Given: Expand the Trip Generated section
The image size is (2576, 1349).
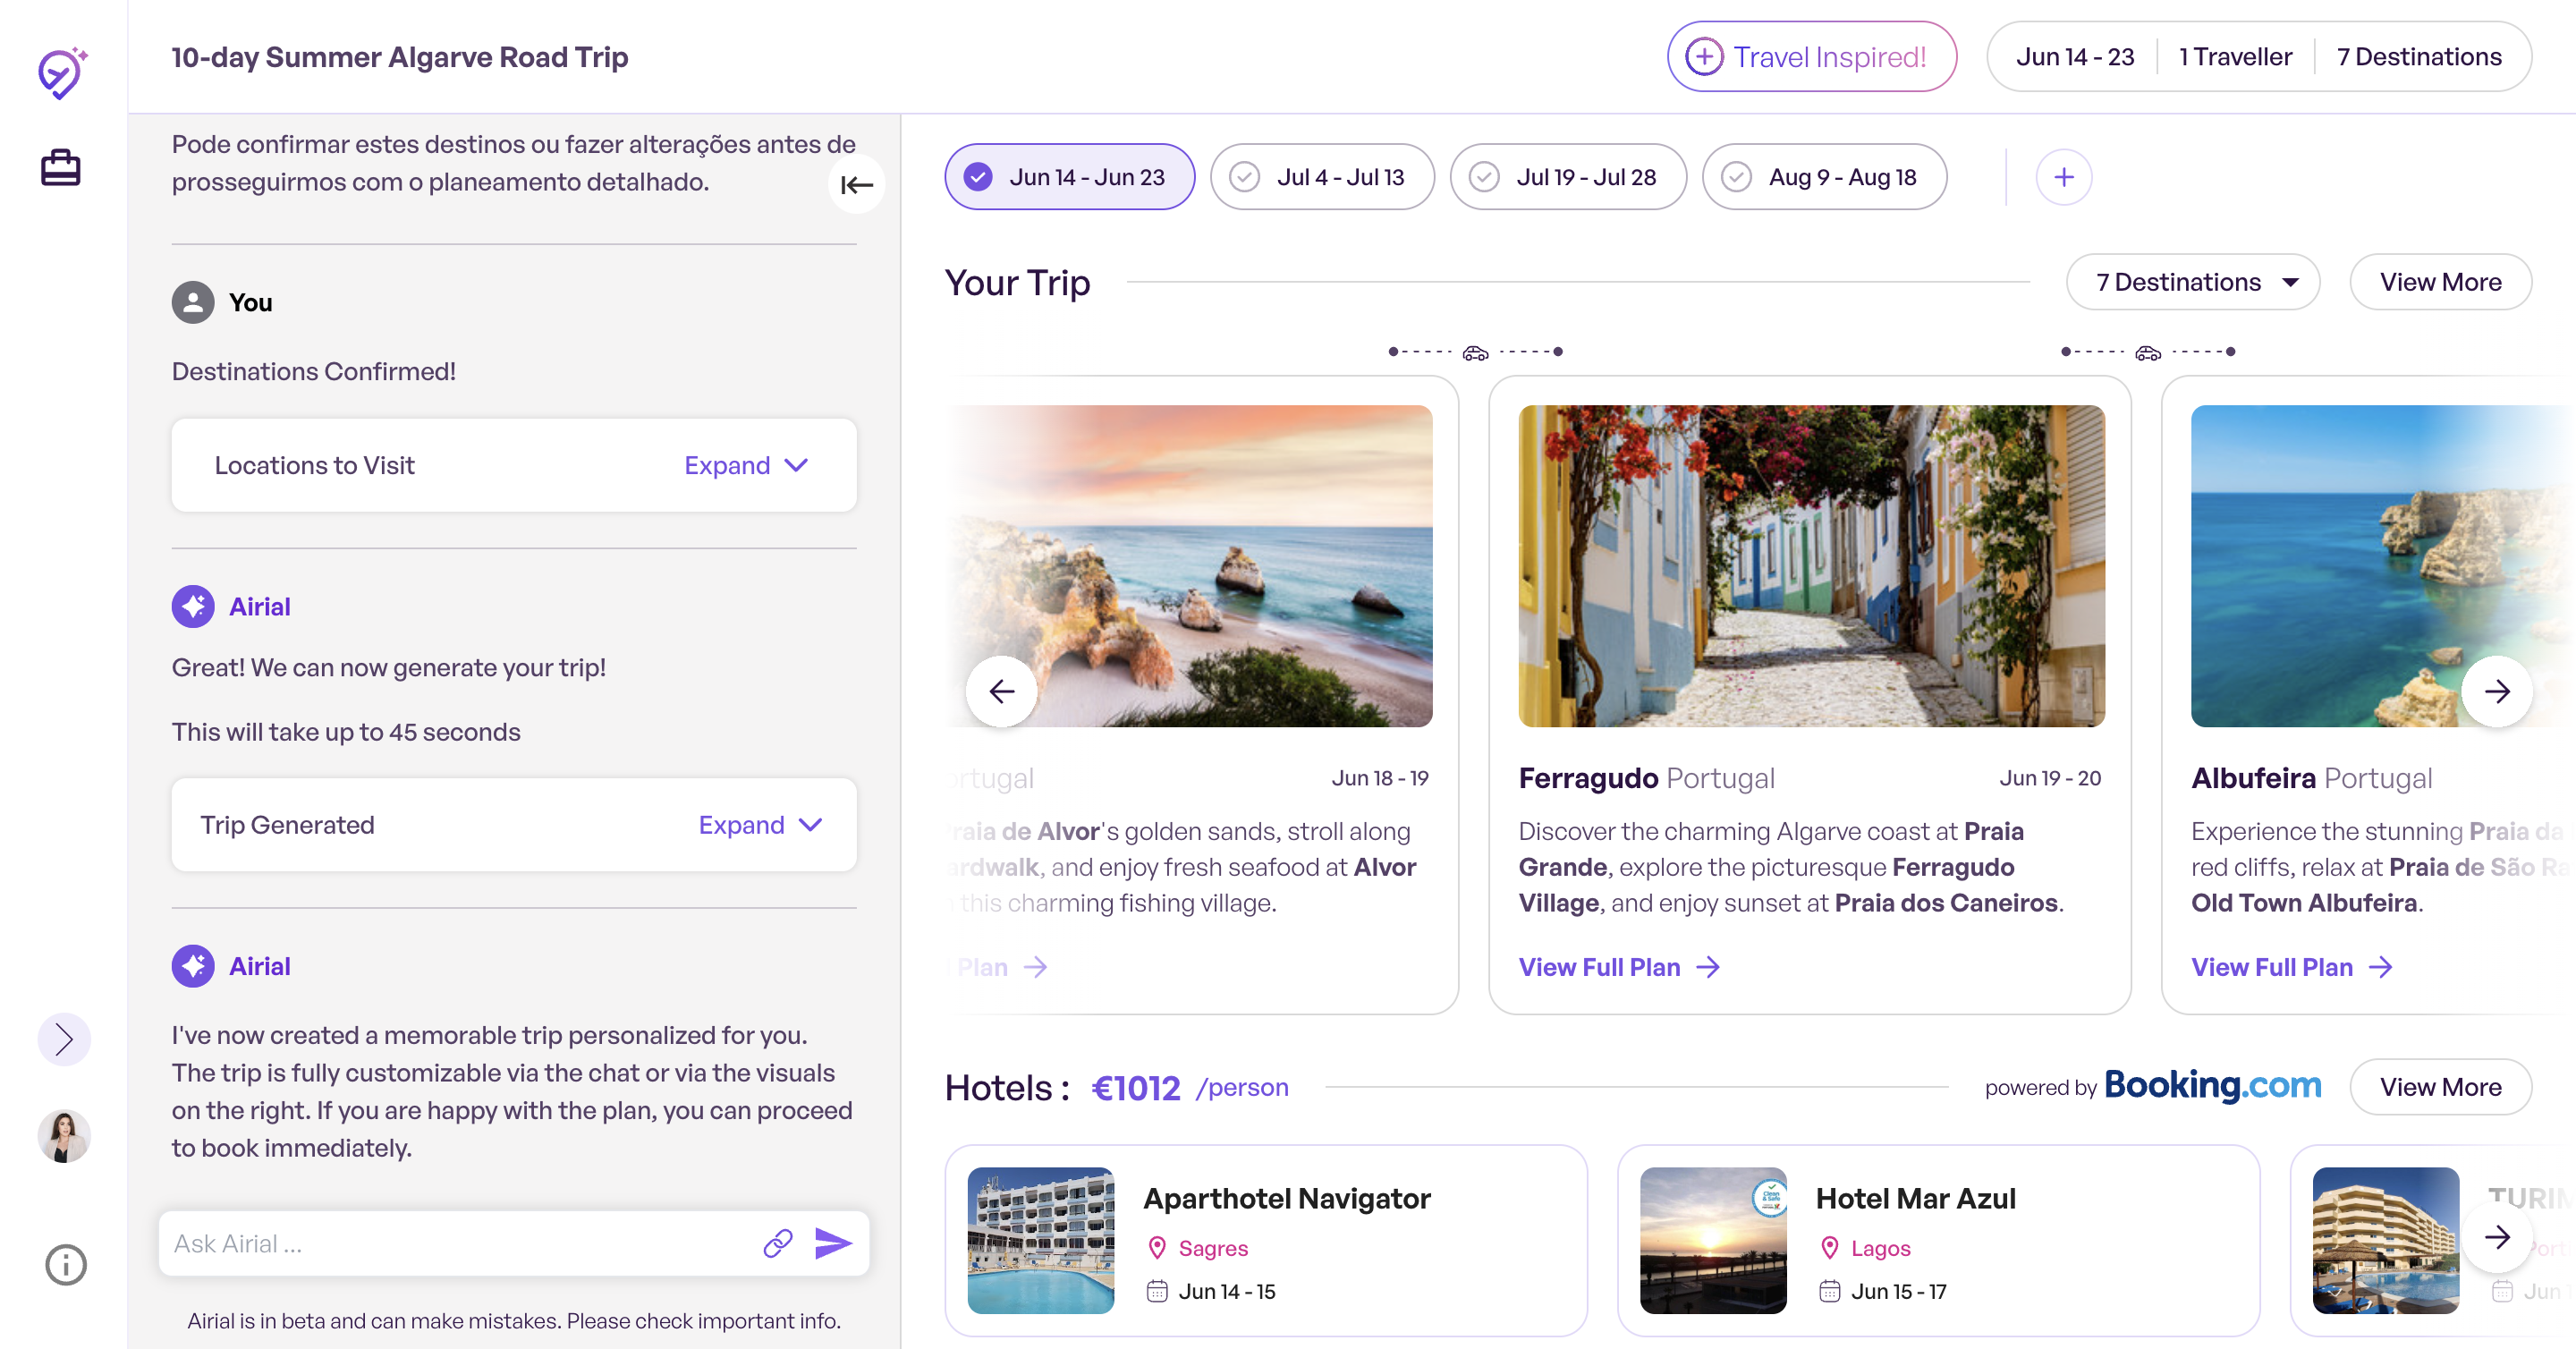Looking at the screenshot, I should pyautogui.click(x=760, y=825).
